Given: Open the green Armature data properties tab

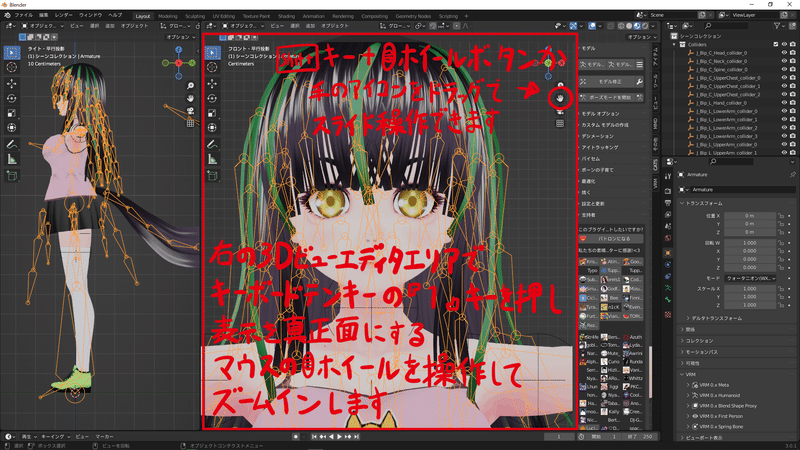Looking at the screenshot, I should coord(668,288).
